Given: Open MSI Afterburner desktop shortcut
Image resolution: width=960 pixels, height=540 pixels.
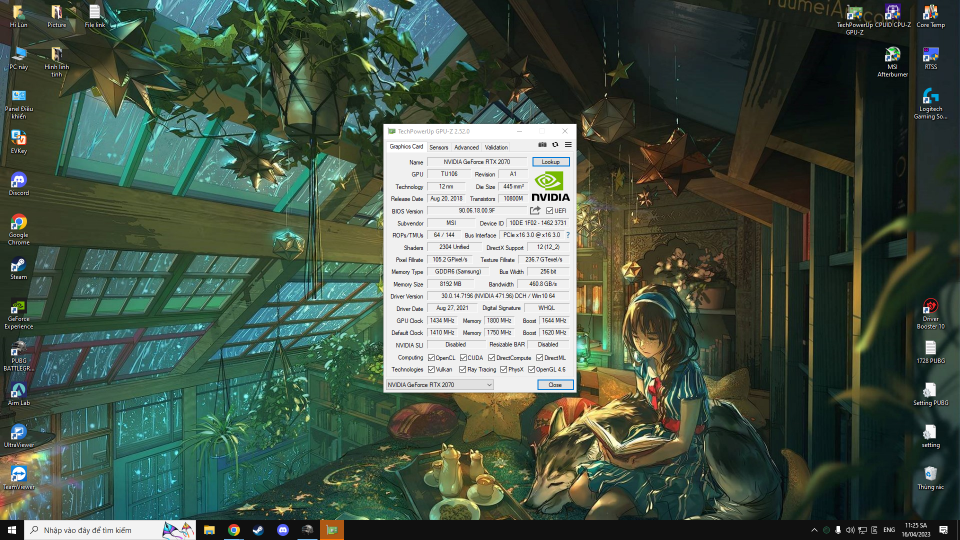Looking at the screenshot, I should [891, 59].
